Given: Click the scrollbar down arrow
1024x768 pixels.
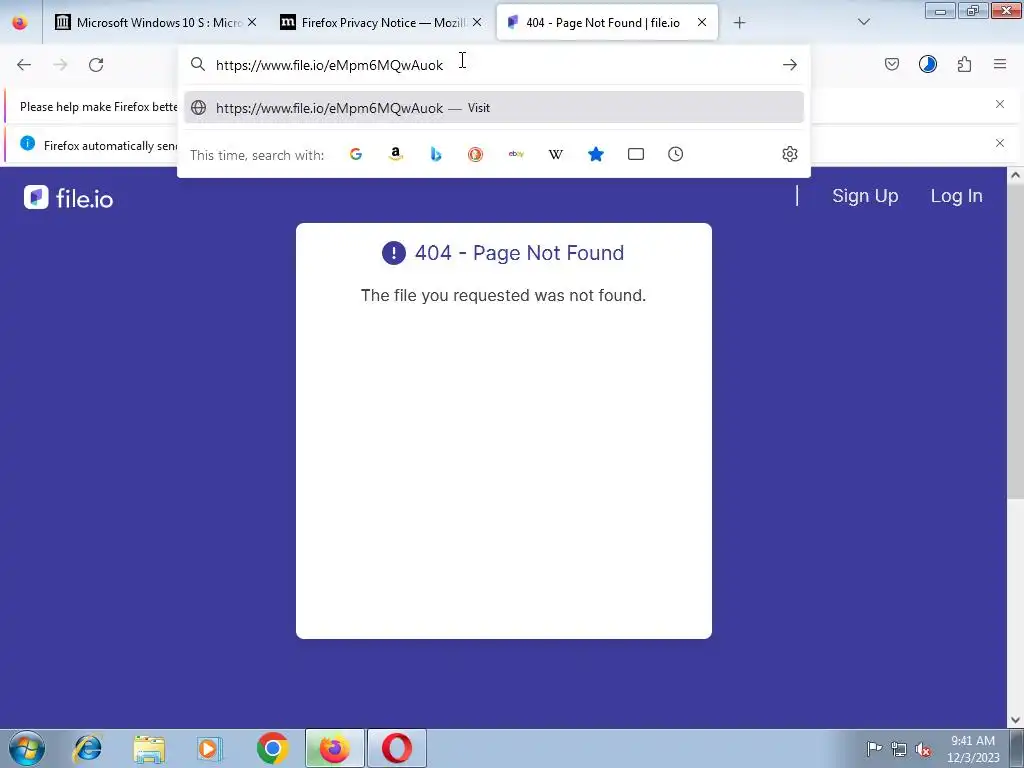Looking at the screenshot, I should pyautogui.click(x=1015, y=720).
